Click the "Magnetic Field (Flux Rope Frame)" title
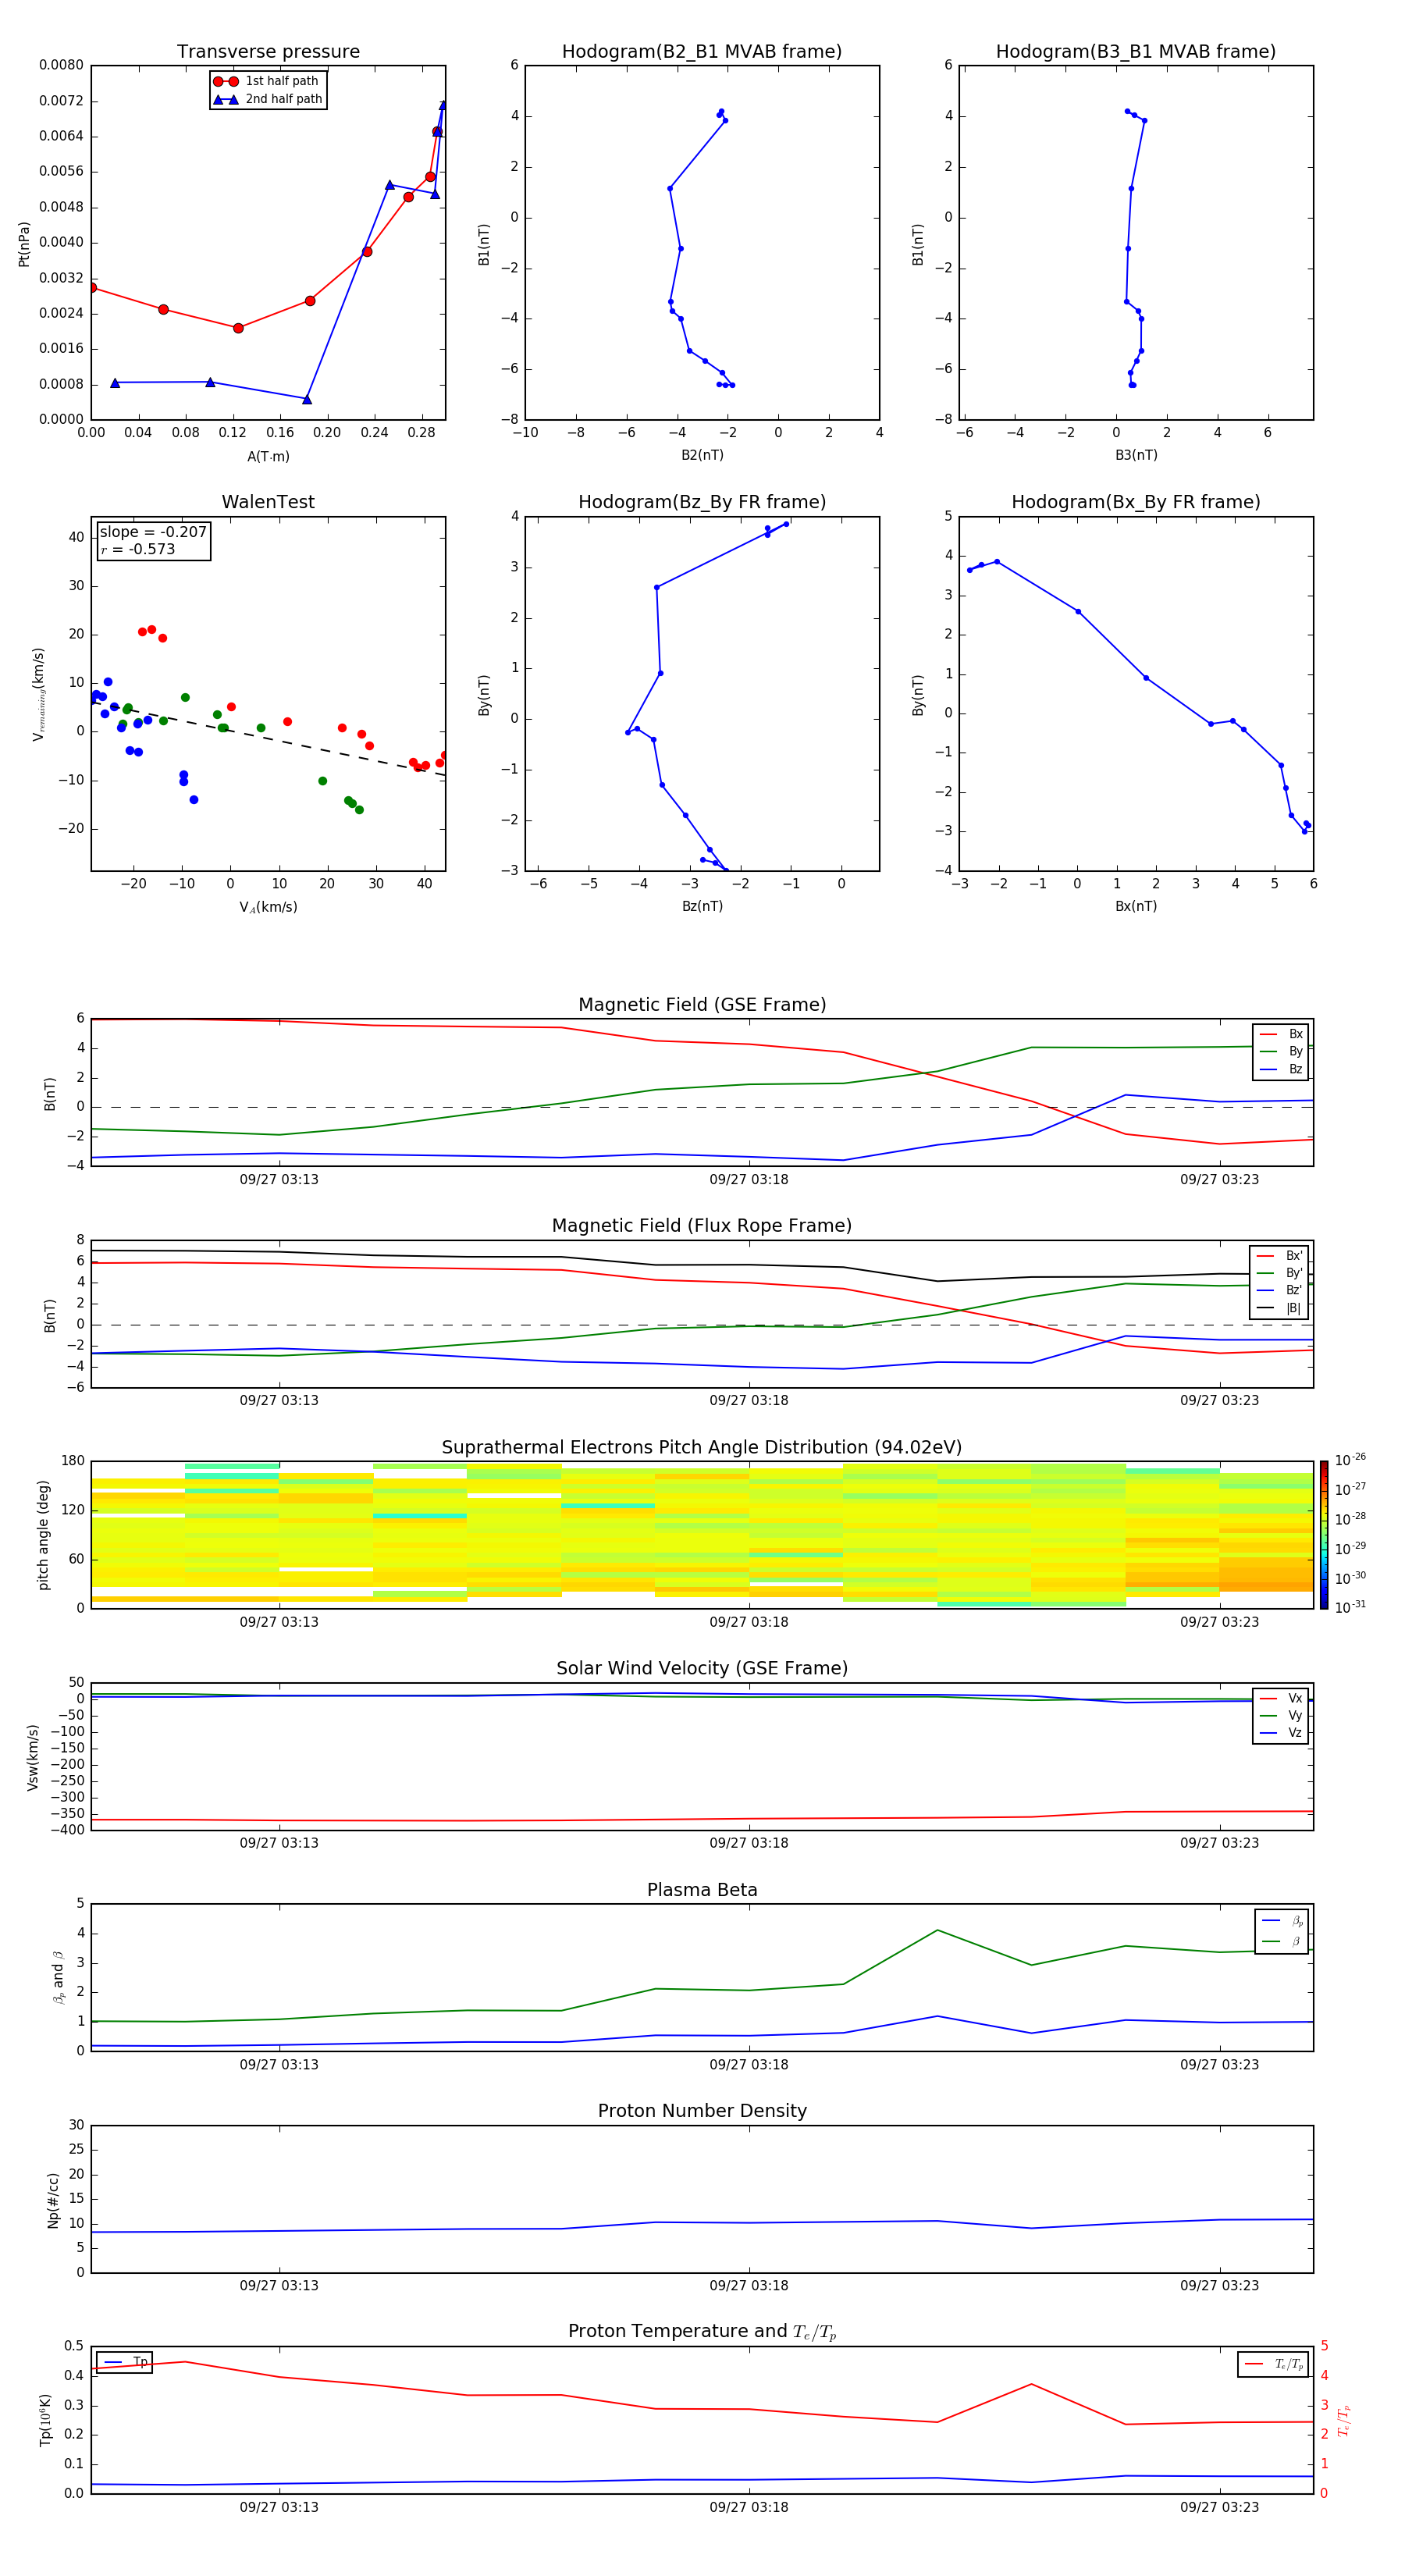 (702, 1225)
